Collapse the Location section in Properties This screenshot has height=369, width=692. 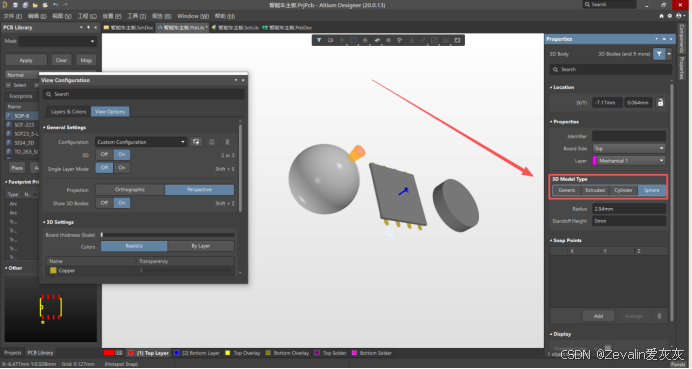pyautogui.click(x=551, y=87)
